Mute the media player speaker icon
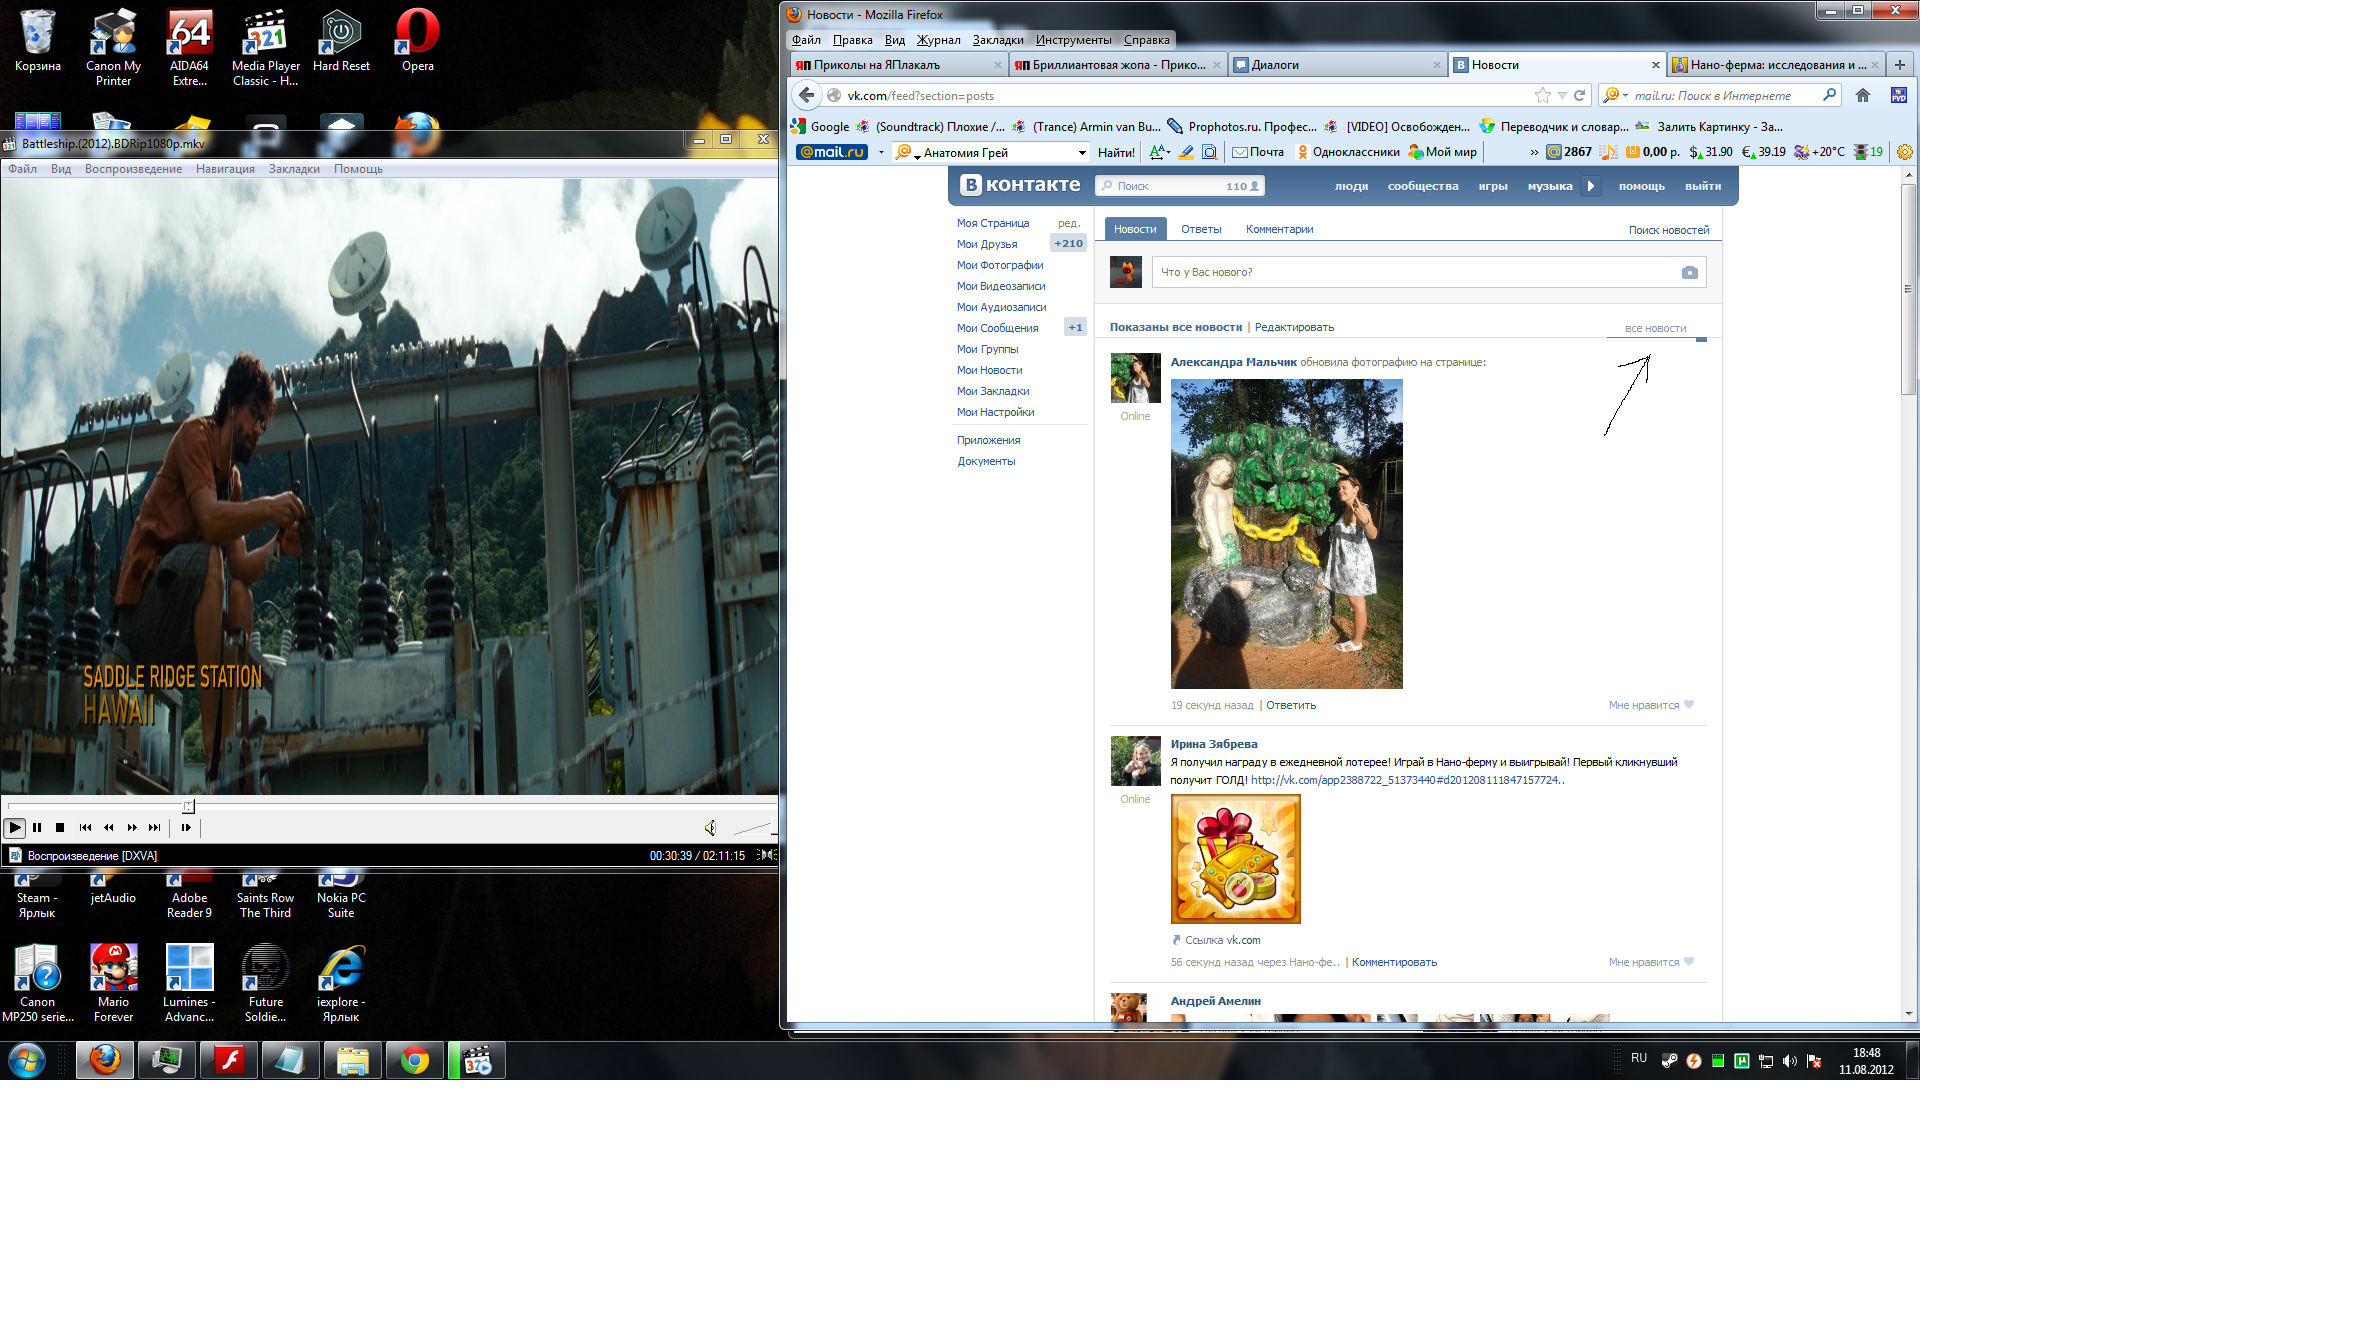Viewport: 2375px width, 1335px height. [710, 827]
